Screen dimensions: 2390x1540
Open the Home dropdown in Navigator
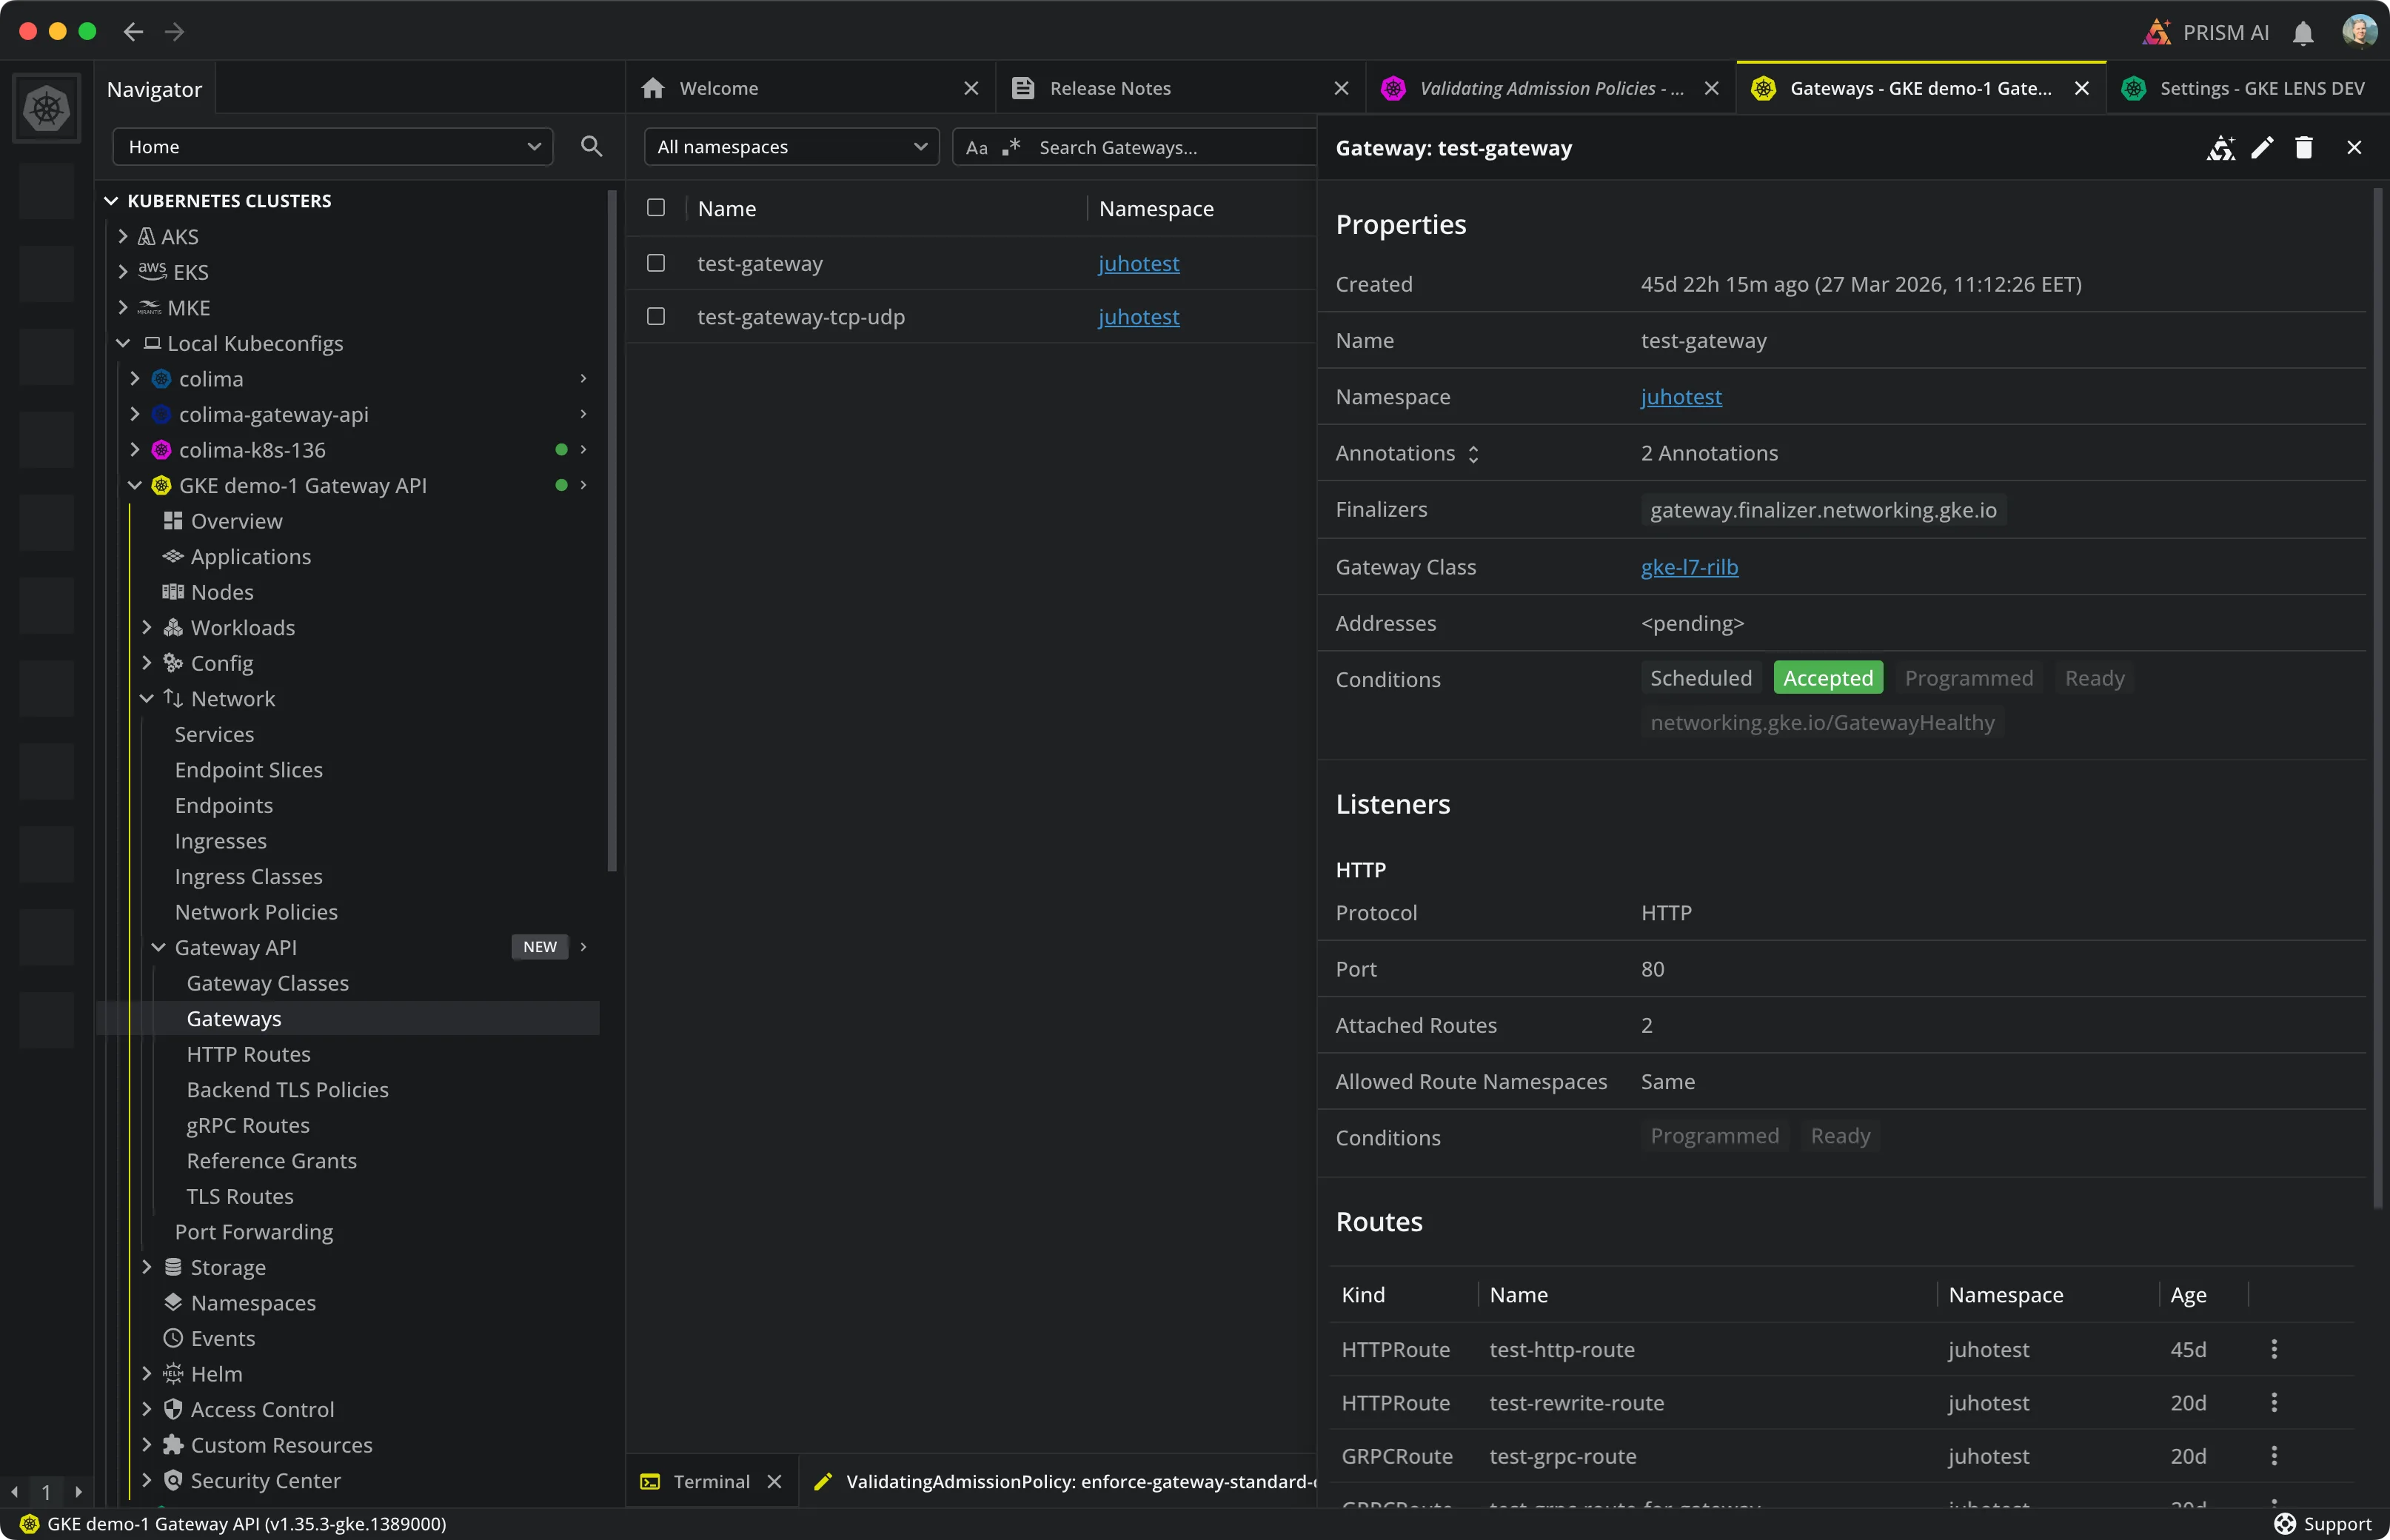click(333, 147)
